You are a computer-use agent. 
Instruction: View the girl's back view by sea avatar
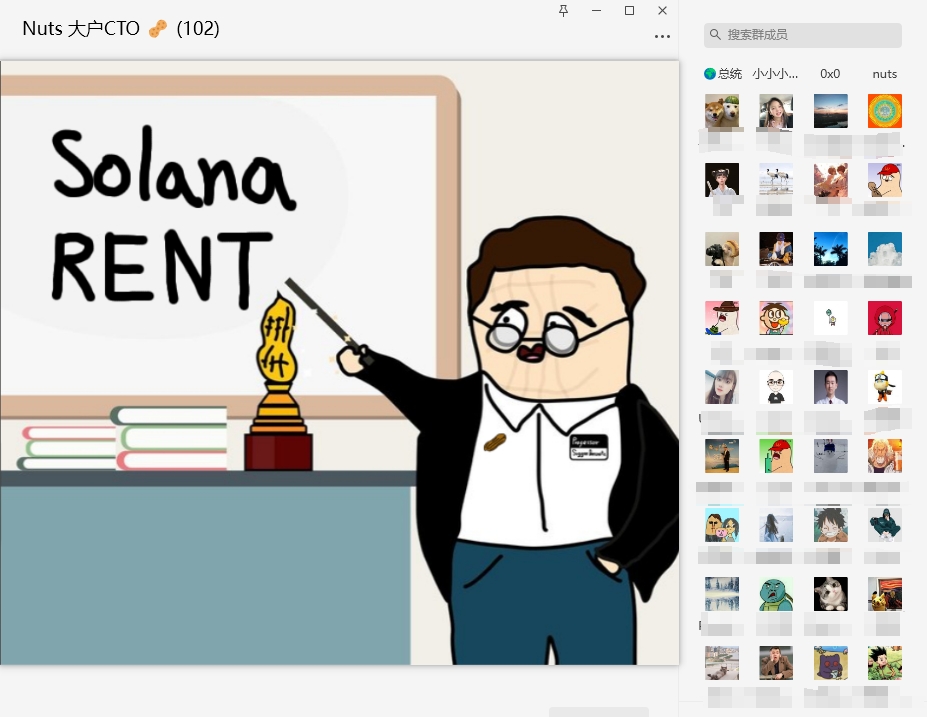pyautogui.click(x=776, y=525)
